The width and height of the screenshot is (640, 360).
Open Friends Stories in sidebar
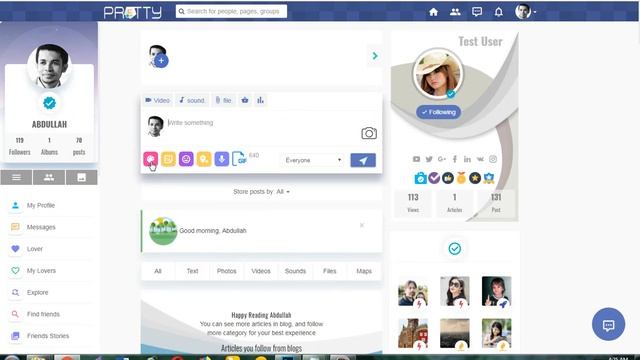click(x=49, y=336)
